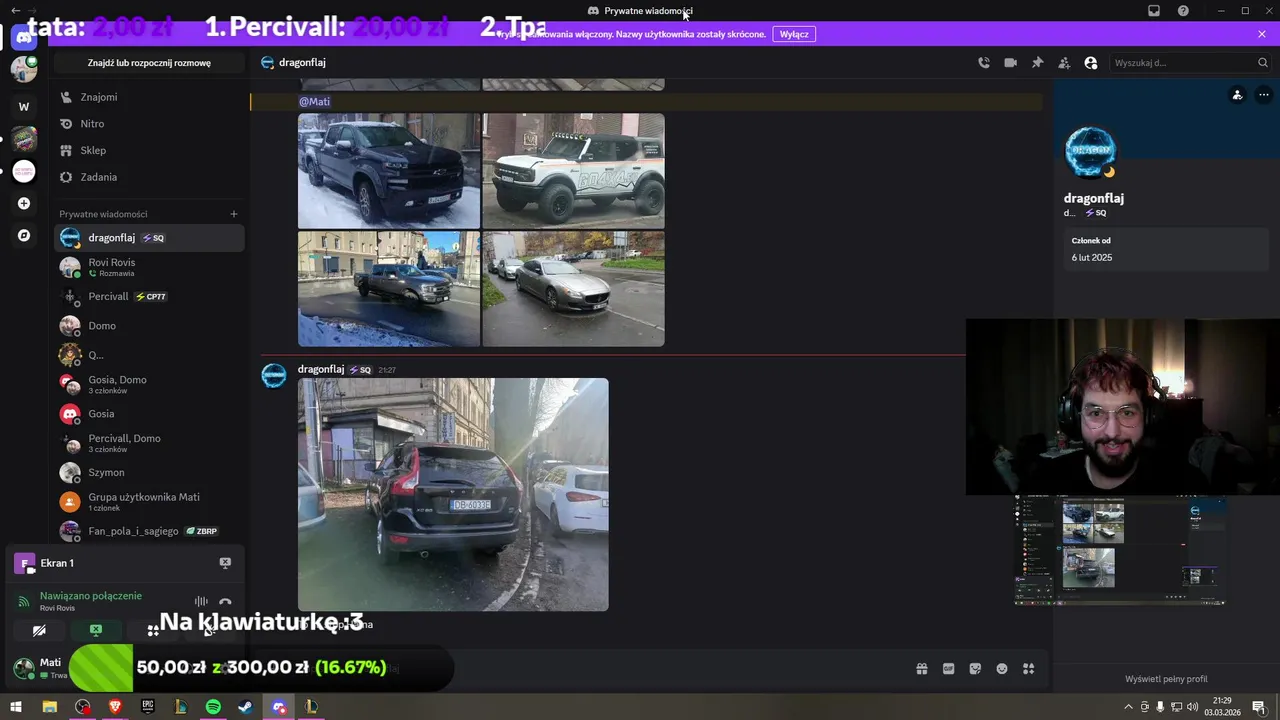
Task: Open Windows Start menu
Action: [16, 707]
